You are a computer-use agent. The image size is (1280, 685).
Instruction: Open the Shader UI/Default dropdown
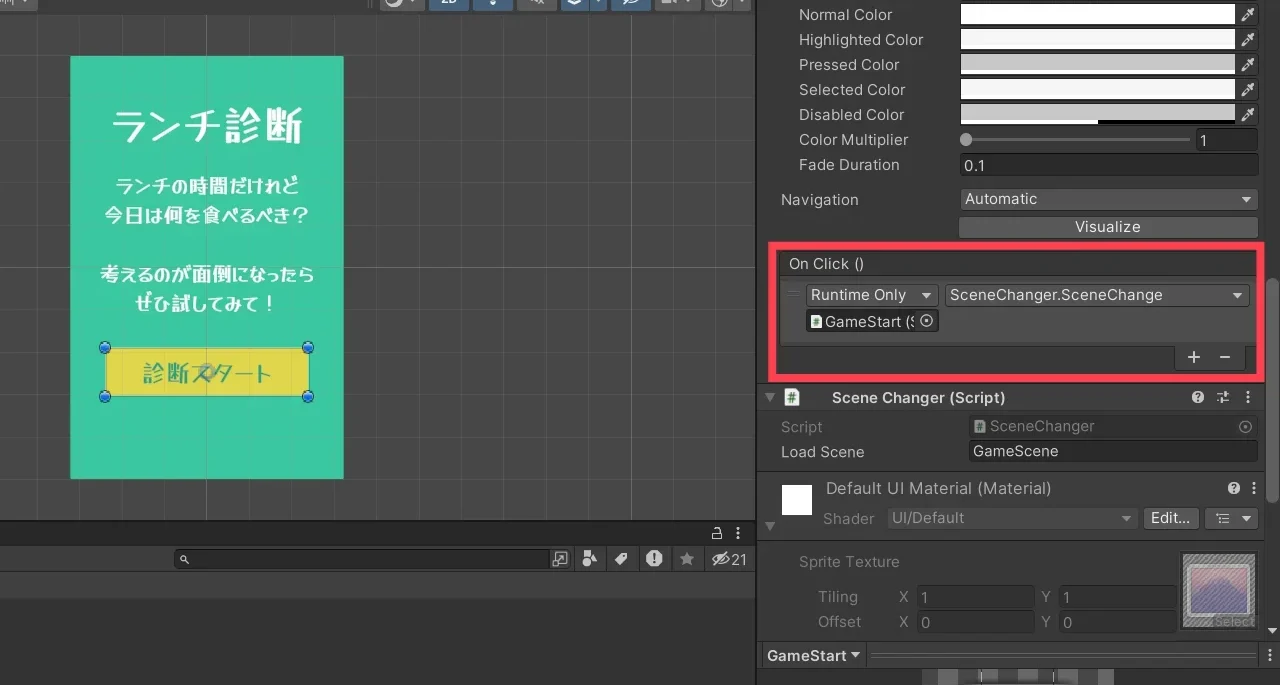pos(1012,518)
